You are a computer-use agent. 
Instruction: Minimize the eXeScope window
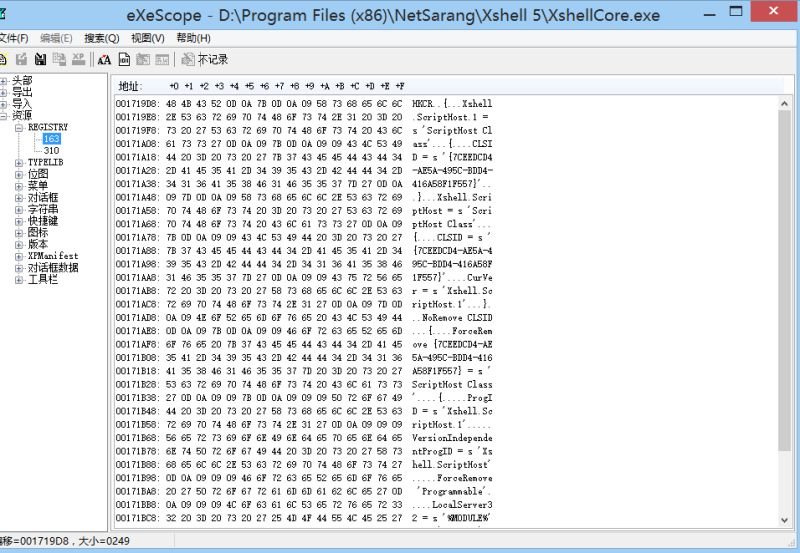709,14
